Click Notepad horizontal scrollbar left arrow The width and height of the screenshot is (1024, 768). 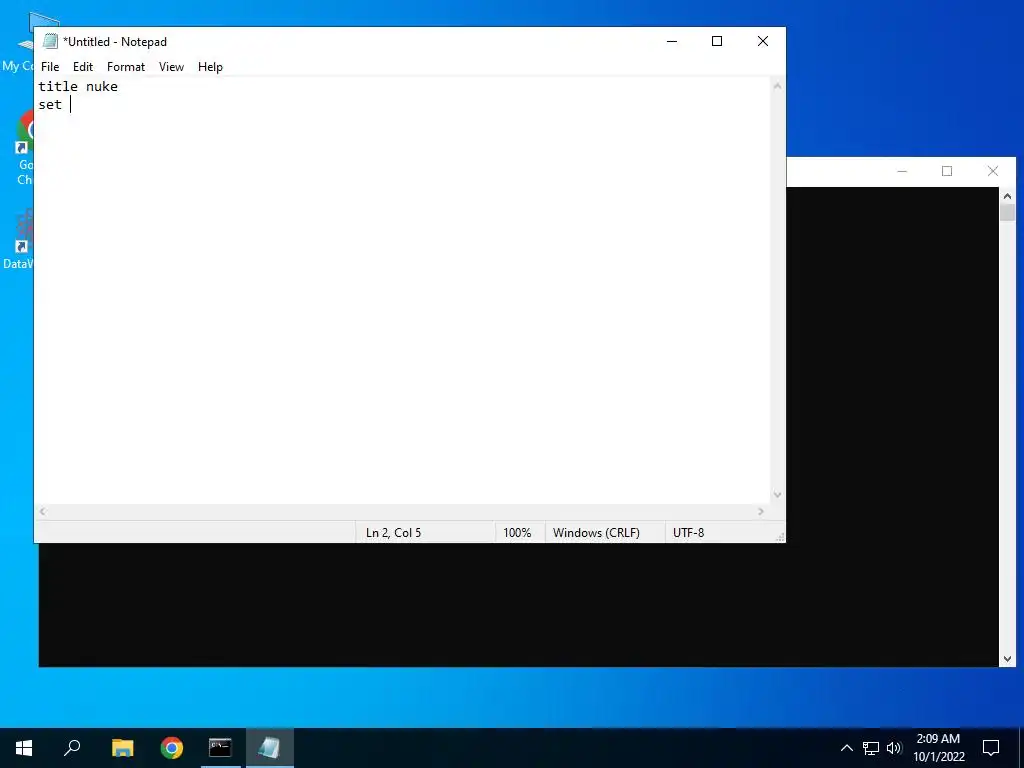coord(42,511)
